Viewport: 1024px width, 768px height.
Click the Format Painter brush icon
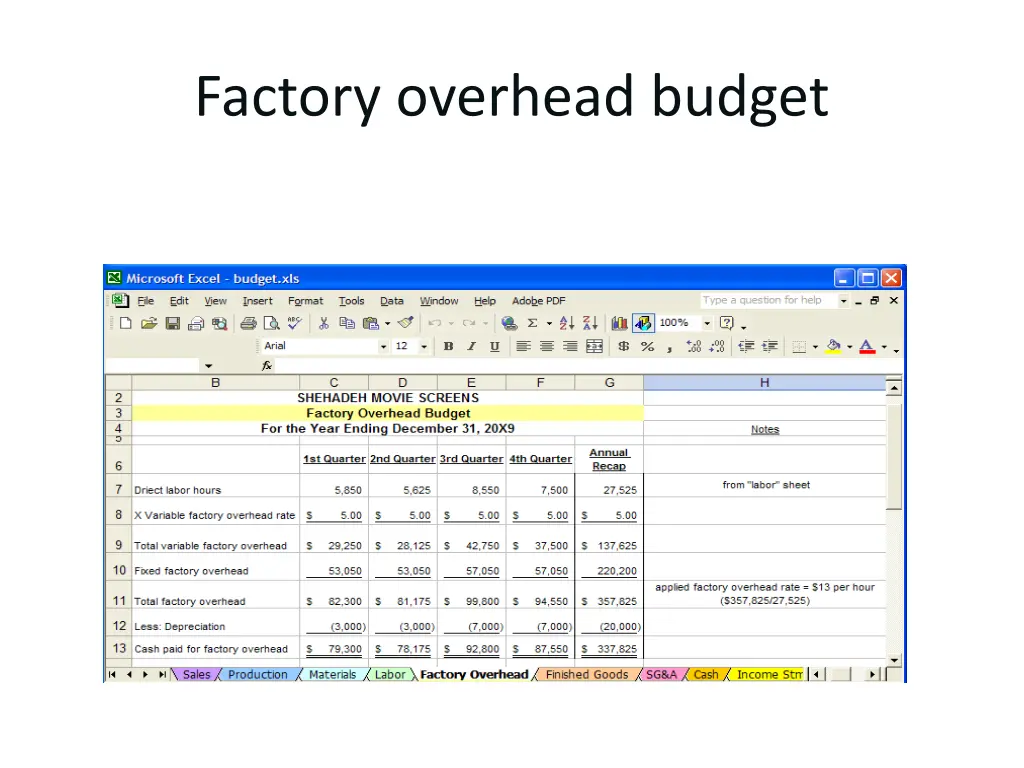click(405, 323)
